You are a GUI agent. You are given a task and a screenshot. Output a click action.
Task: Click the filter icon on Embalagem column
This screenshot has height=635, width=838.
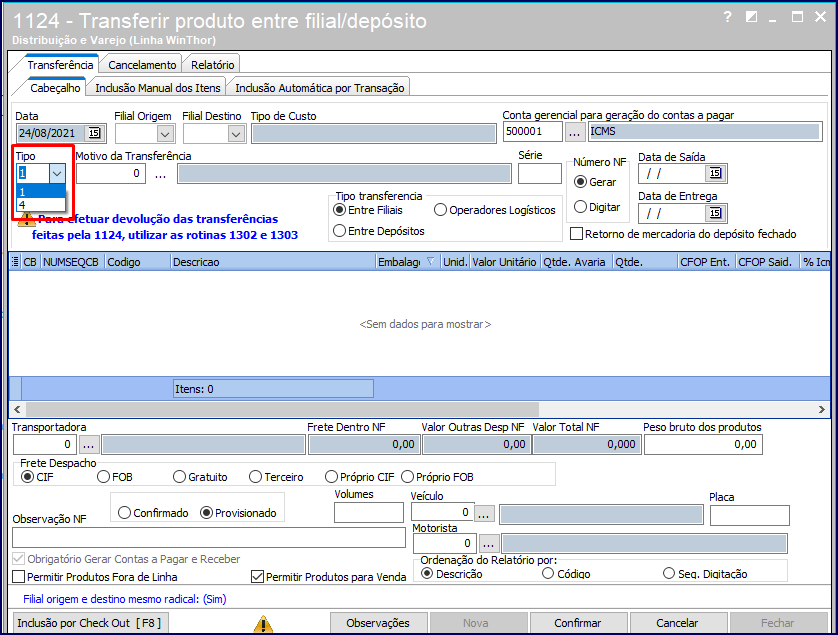click(430, 261)
